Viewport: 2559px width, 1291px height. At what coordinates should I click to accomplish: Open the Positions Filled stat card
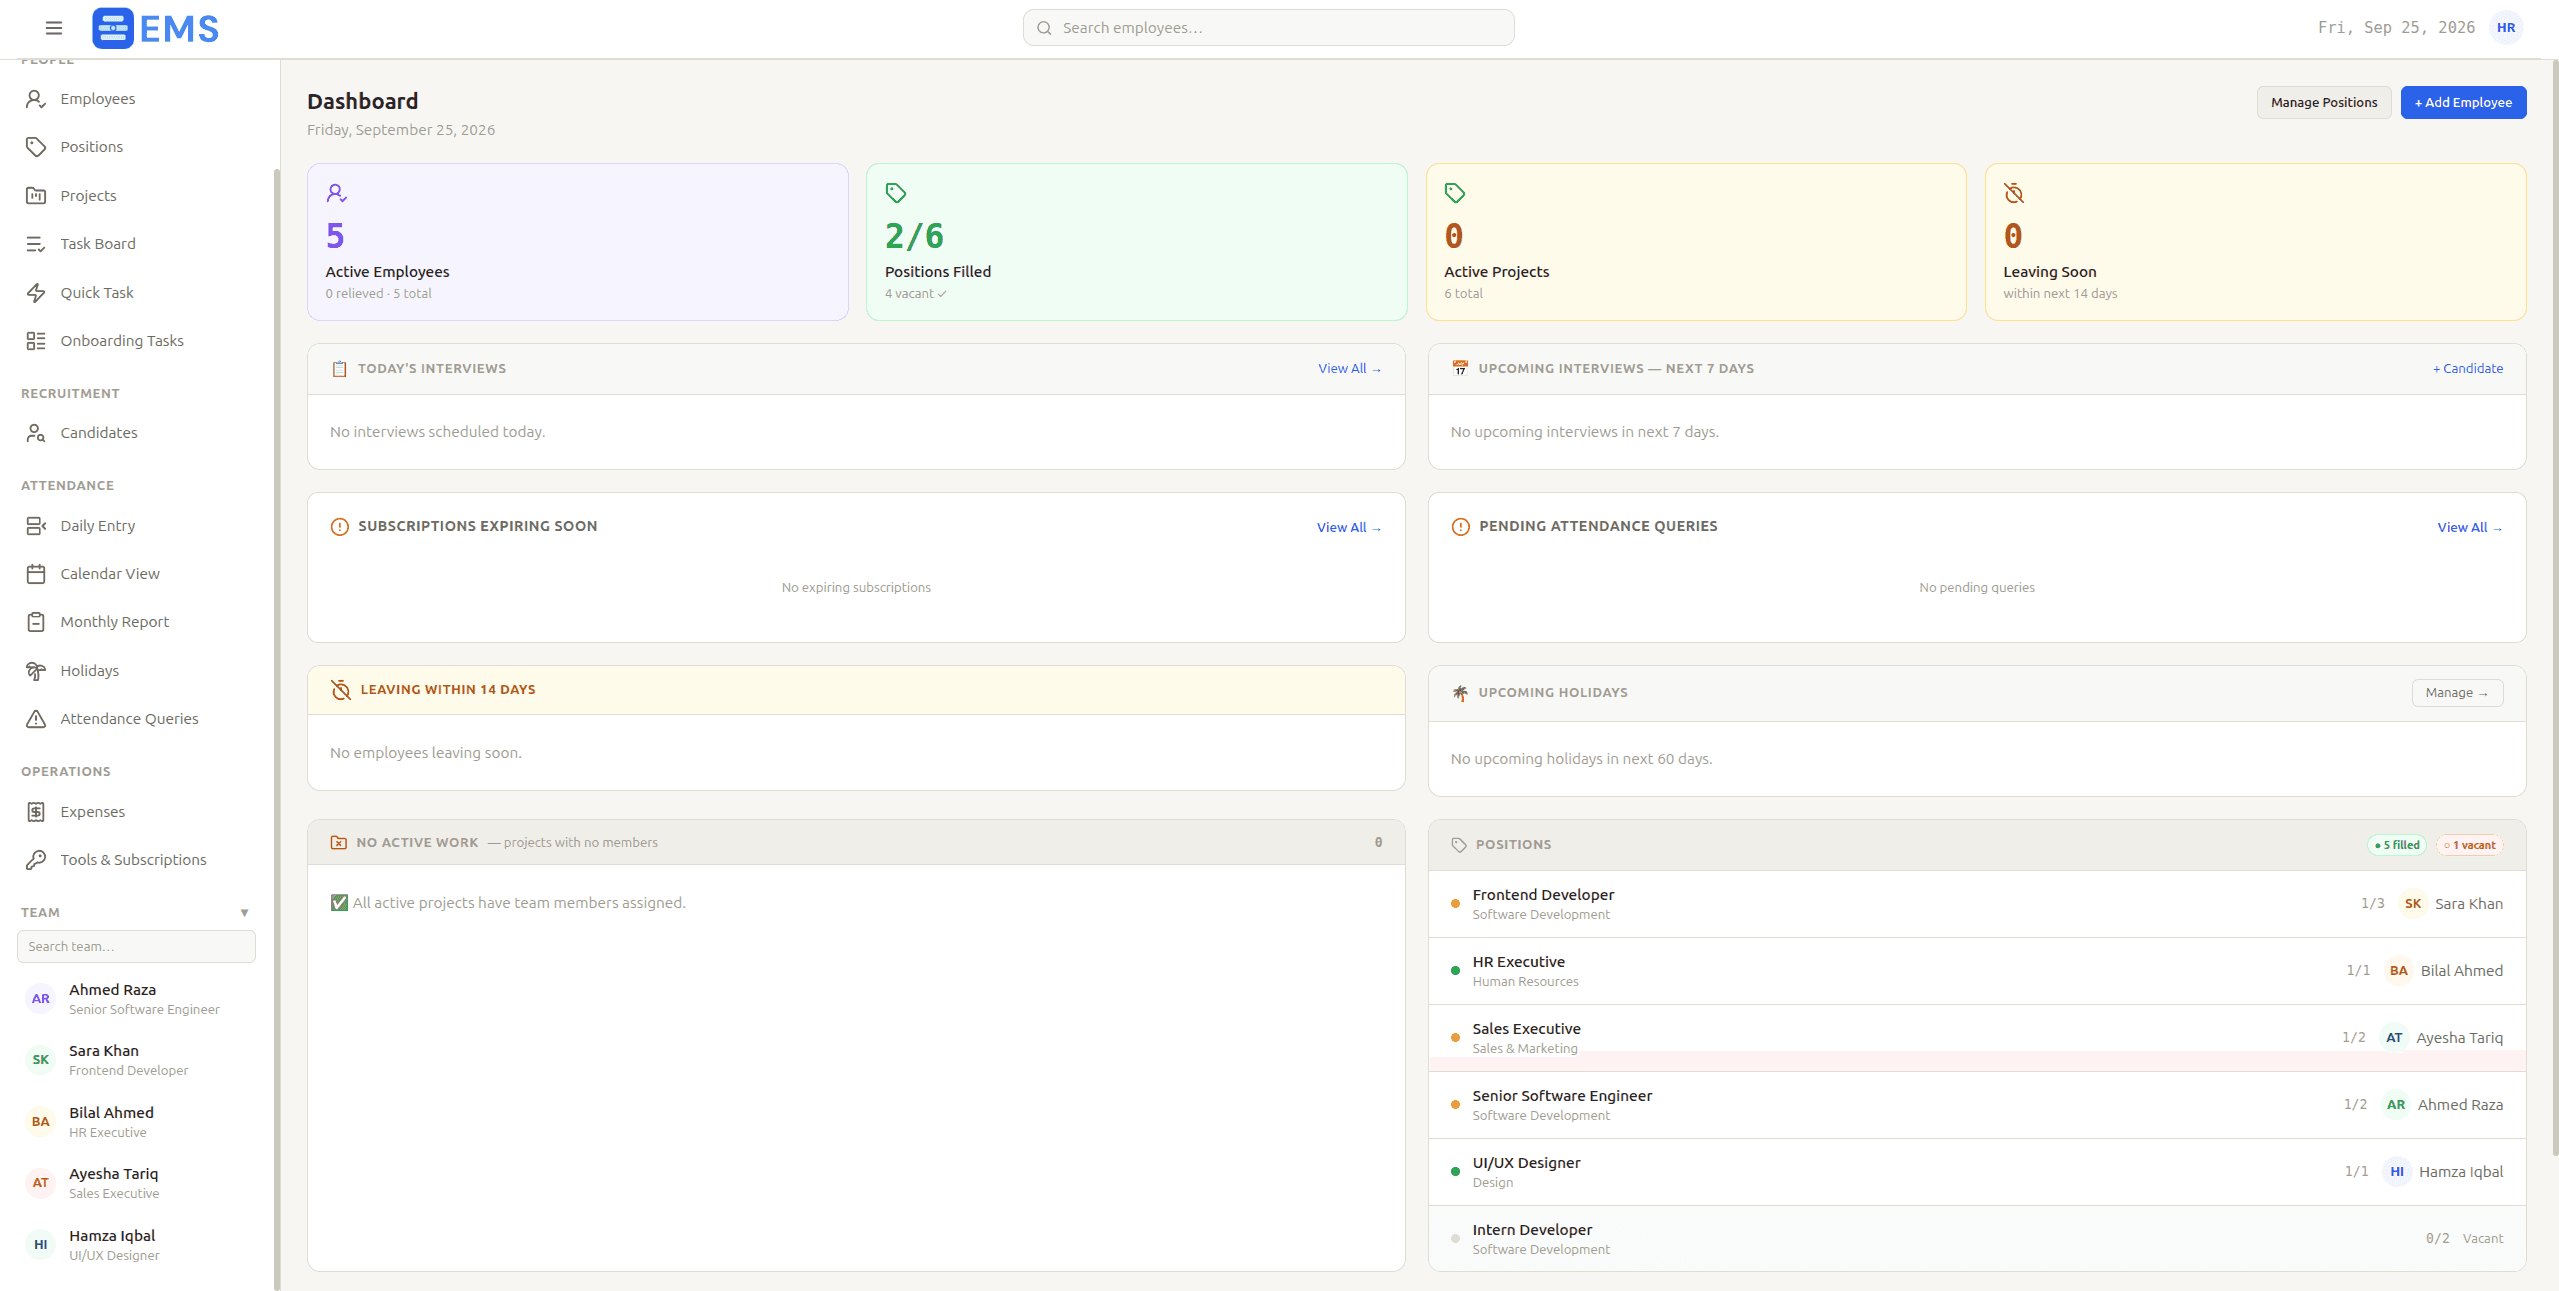tap(1136, 242)
